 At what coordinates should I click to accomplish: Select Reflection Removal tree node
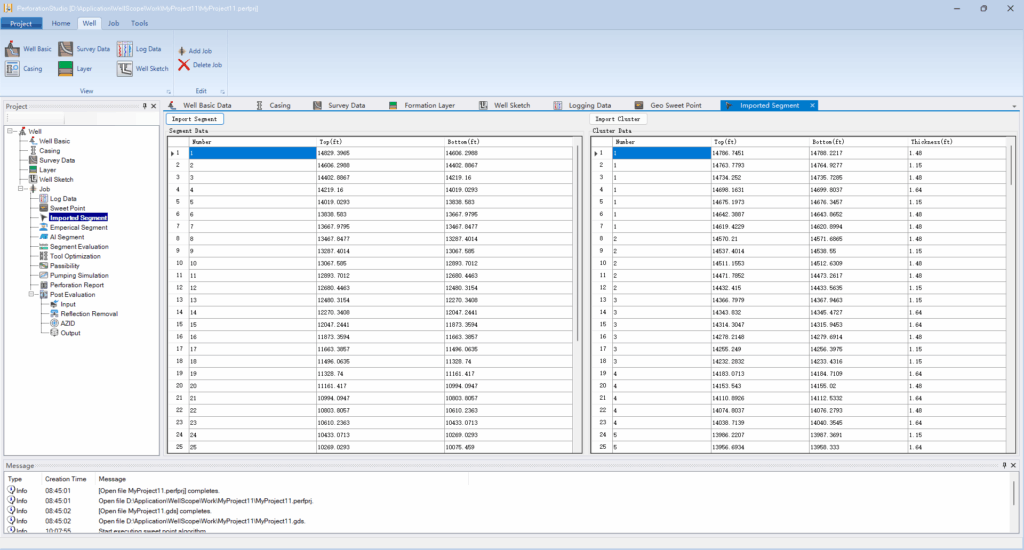click(x=89, y=314)
